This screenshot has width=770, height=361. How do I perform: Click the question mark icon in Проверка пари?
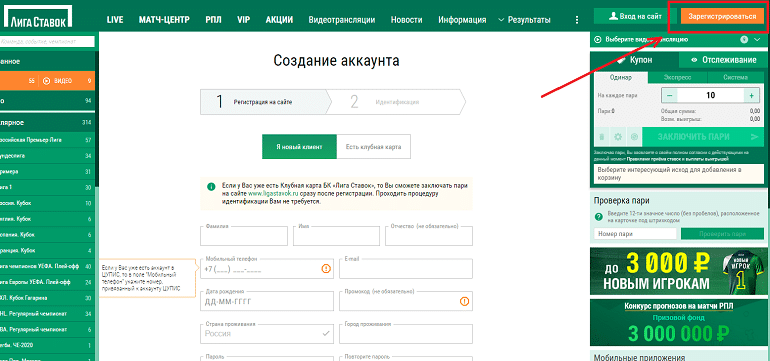[x=599, y=217]
